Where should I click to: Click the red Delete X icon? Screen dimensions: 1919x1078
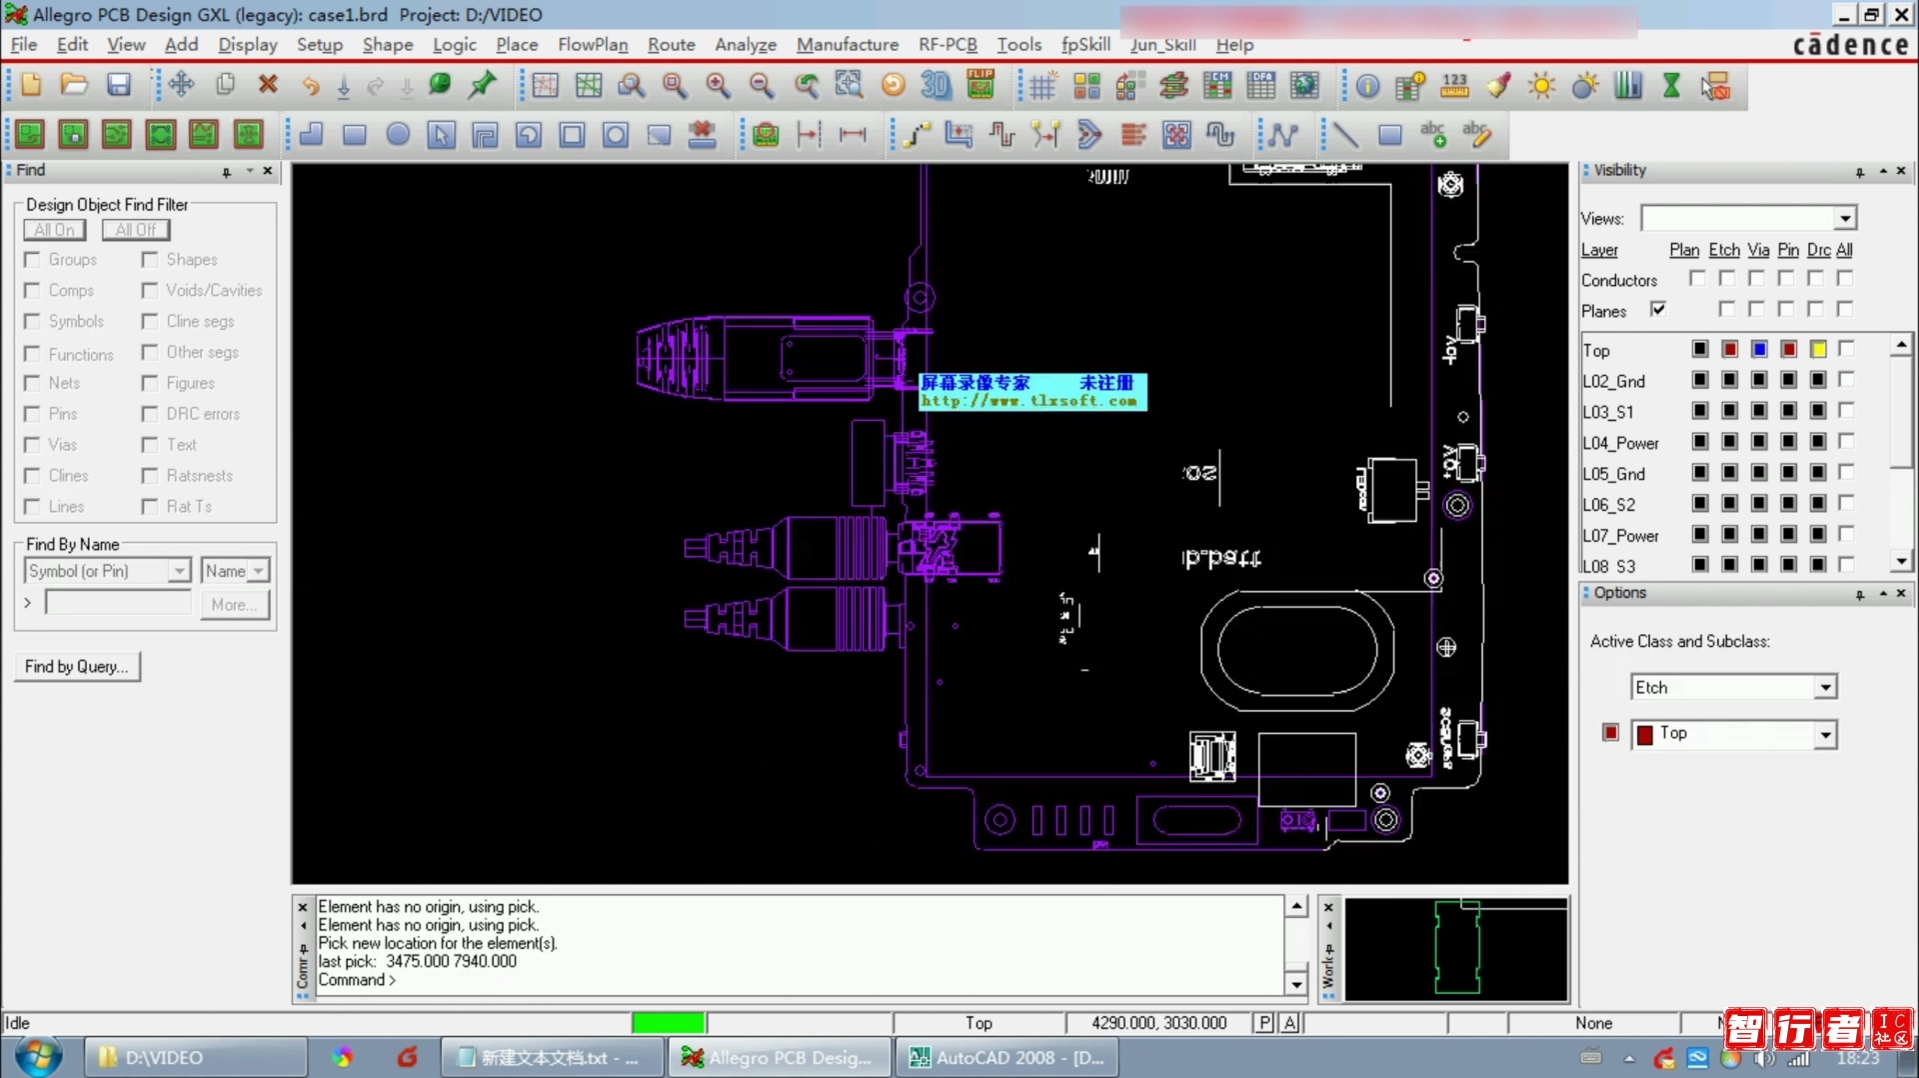click(268, 85)
